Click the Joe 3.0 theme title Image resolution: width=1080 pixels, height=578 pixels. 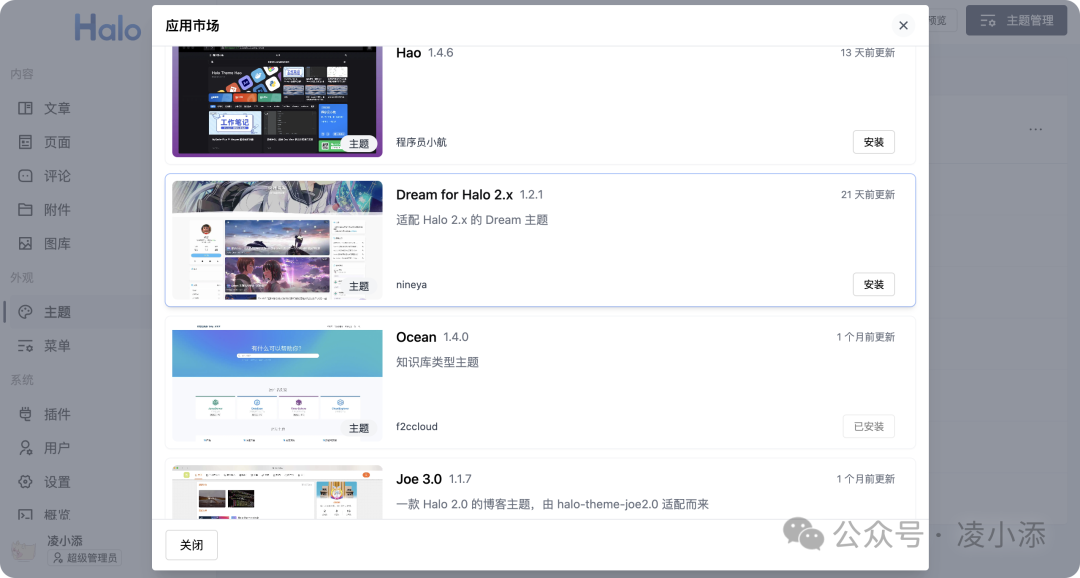(x=419, y=479)
